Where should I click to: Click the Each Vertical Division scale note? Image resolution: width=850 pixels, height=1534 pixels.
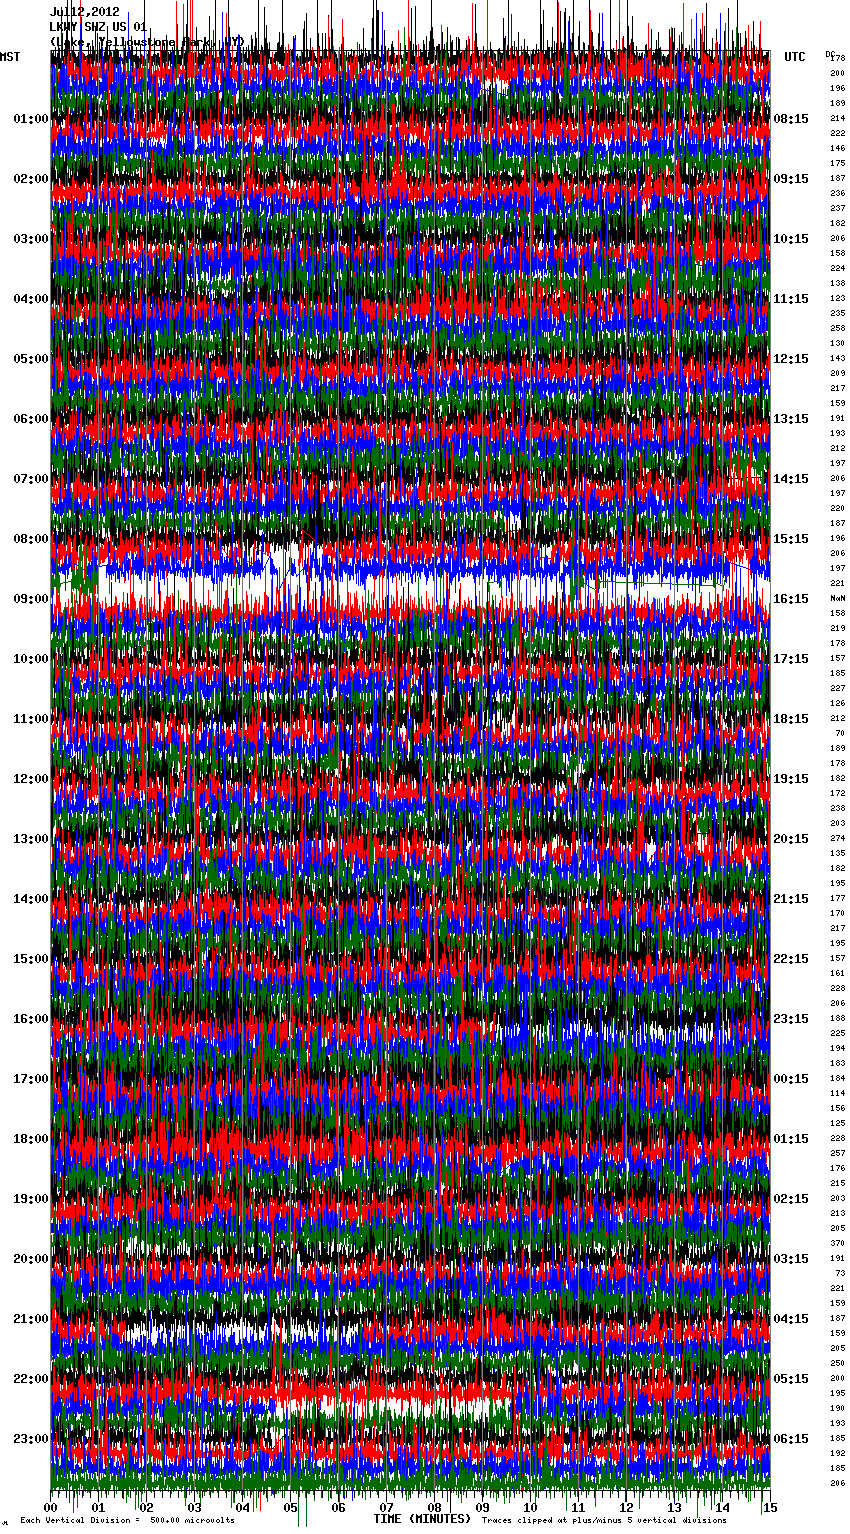click(x=127, y=1521)
